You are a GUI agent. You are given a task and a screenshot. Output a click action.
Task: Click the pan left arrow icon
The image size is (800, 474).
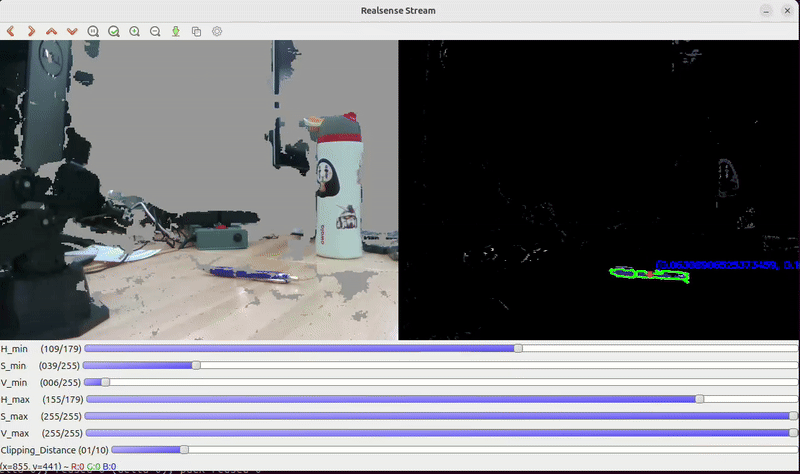pyautogui.click(x=11, y=31)
